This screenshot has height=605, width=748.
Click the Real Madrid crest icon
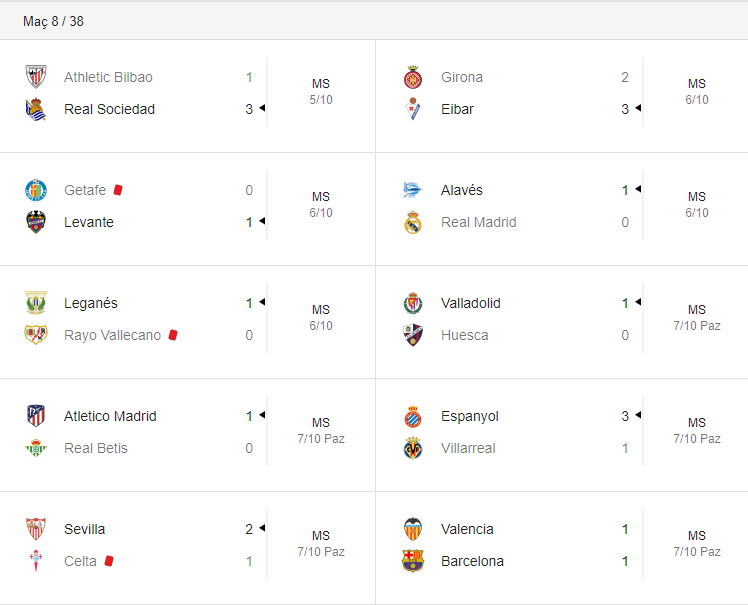[x=413, y=222]
